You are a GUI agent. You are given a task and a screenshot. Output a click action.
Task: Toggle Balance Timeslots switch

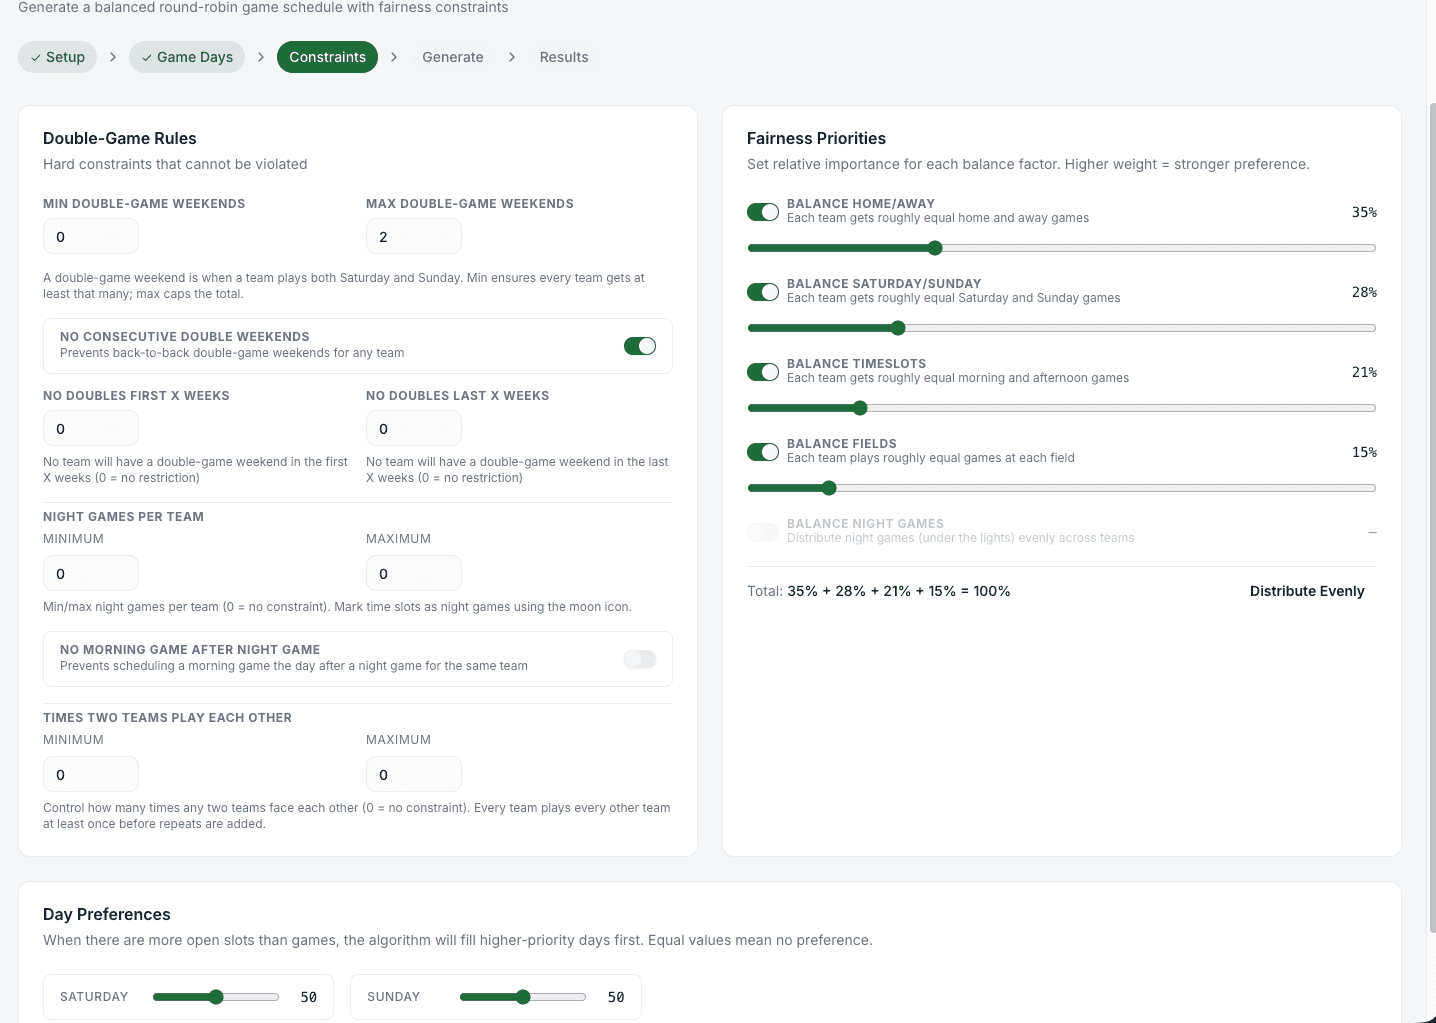pyautogui.click(x=763, y=372)
